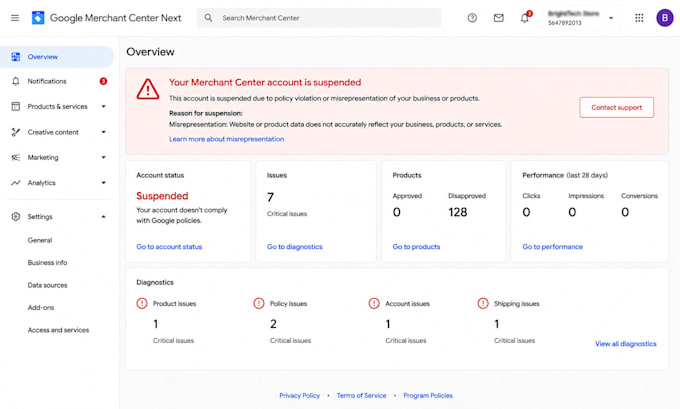Open Data sources settings
The width and height of the screenshot is (680, 409).
47,285
